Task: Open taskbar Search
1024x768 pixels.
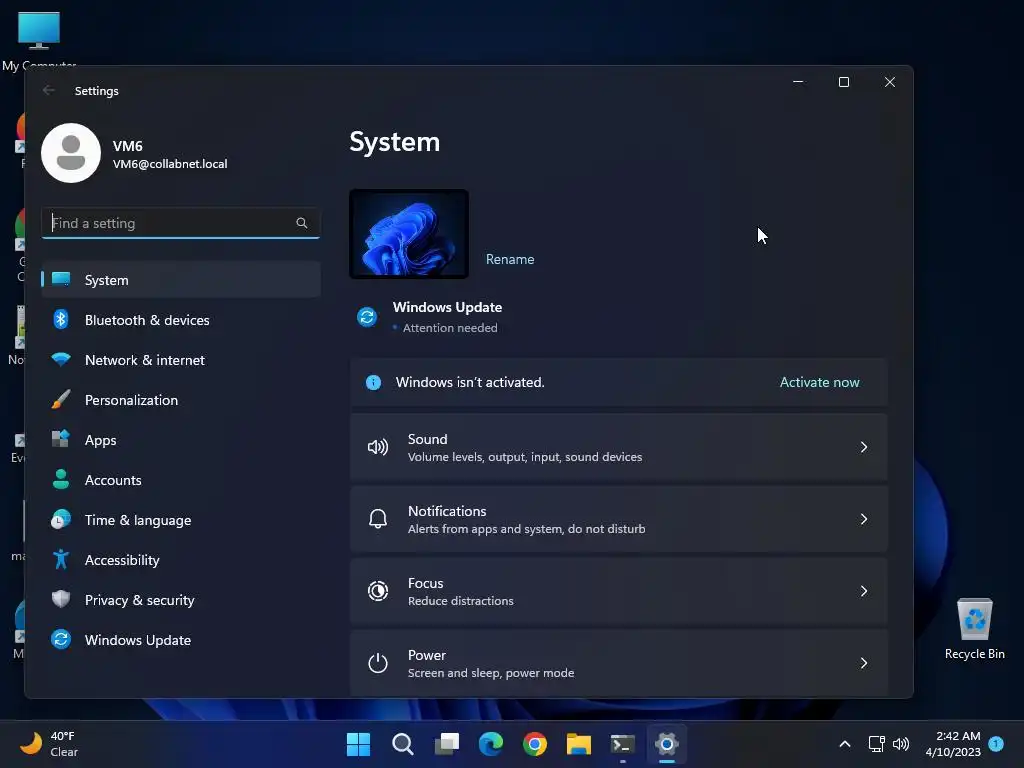Action: [402, 744]
